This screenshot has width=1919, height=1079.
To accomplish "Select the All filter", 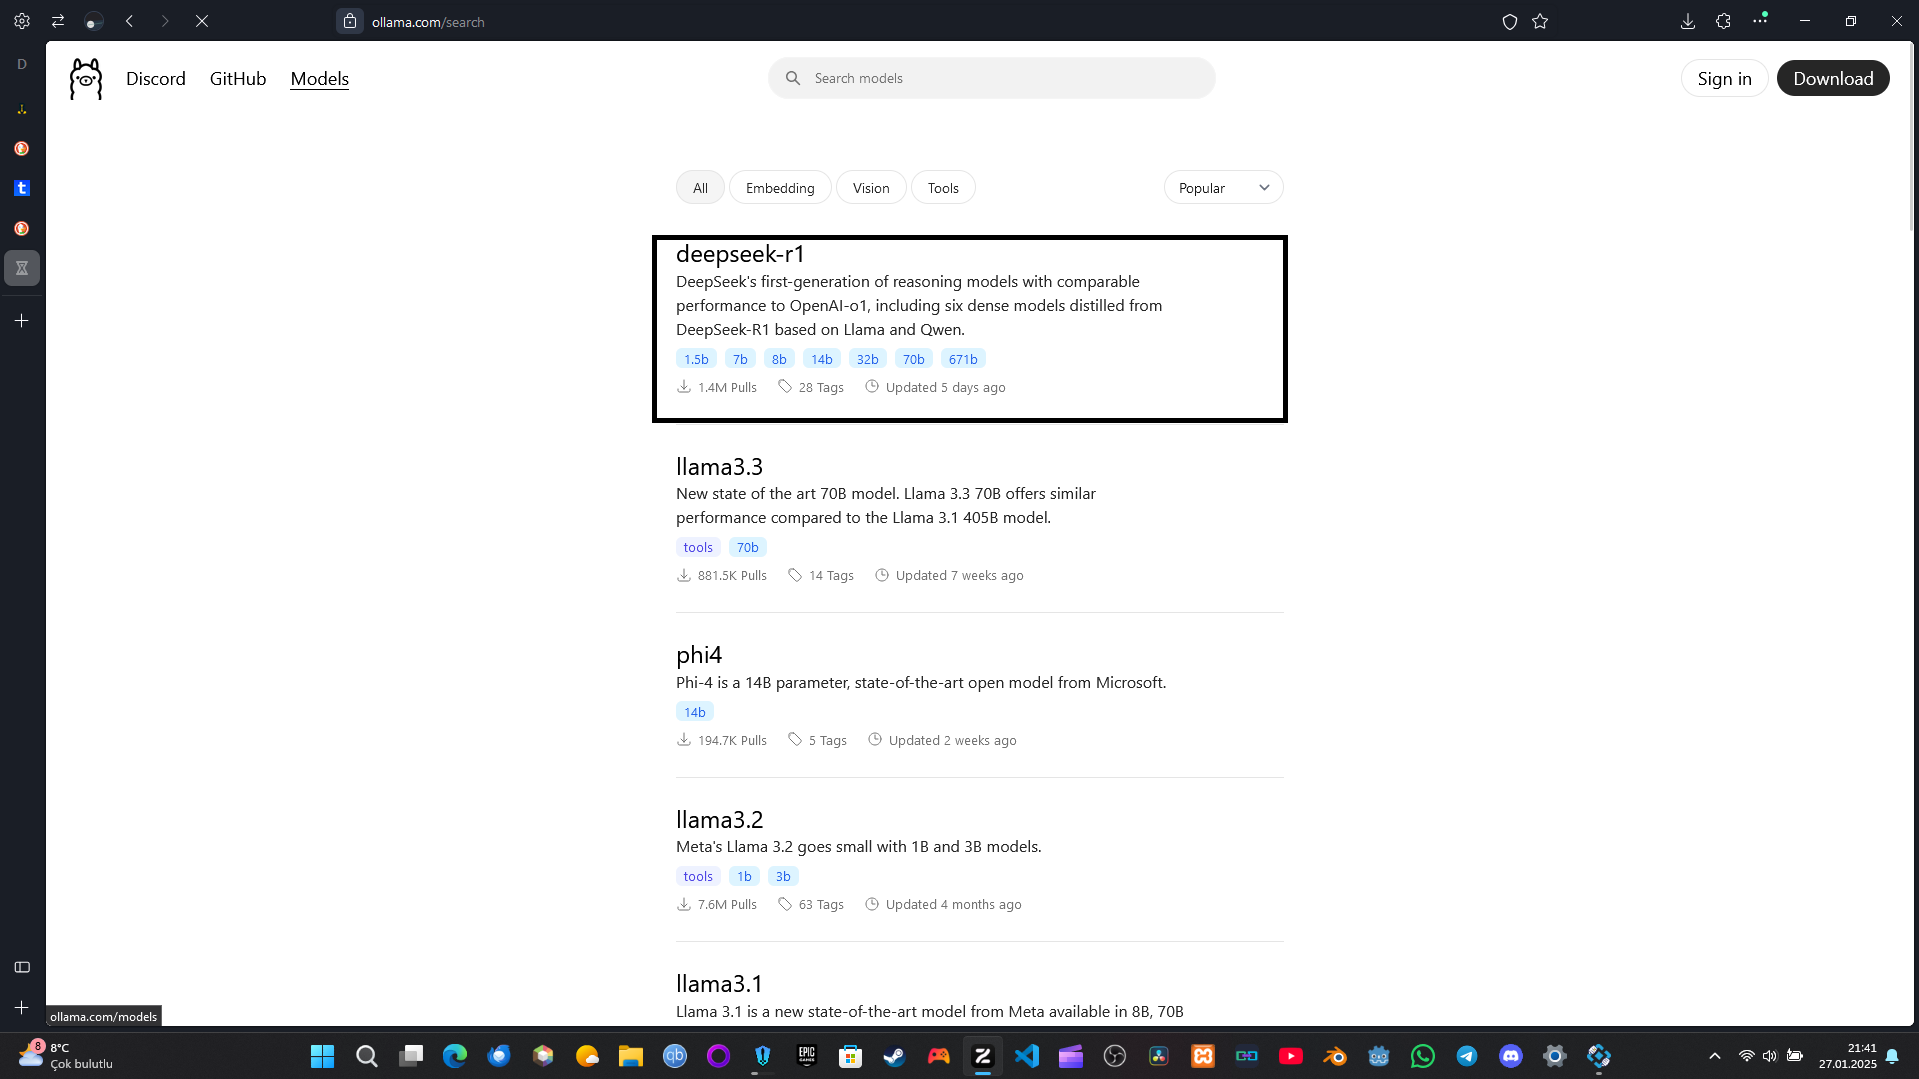I will tap(700, 188).
